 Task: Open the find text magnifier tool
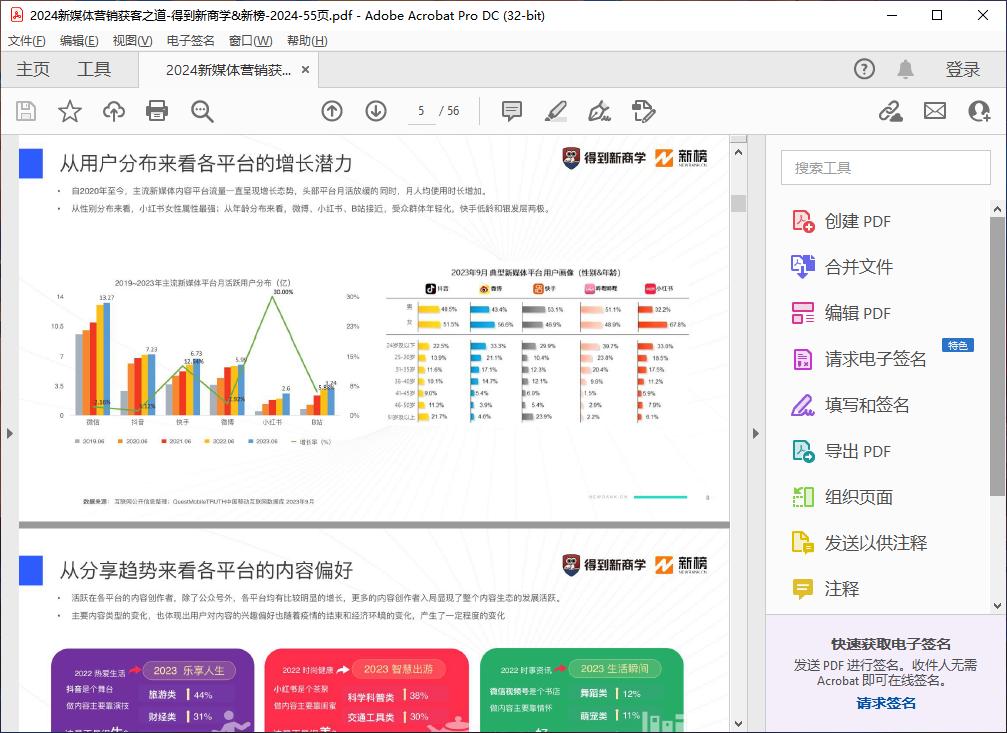coord(202,111)
